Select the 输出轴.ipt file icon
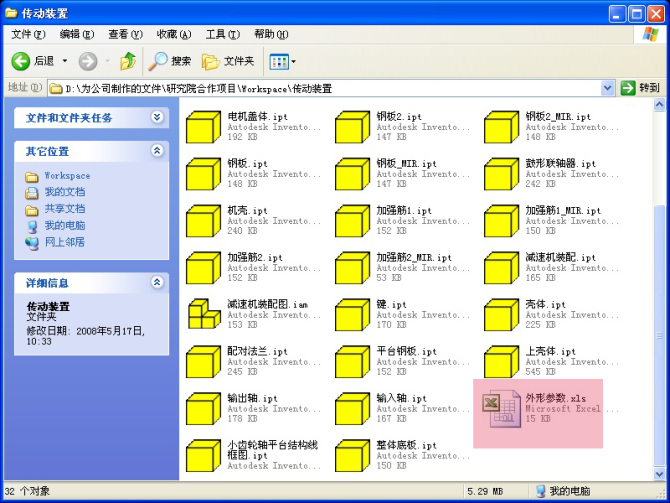 203,409
